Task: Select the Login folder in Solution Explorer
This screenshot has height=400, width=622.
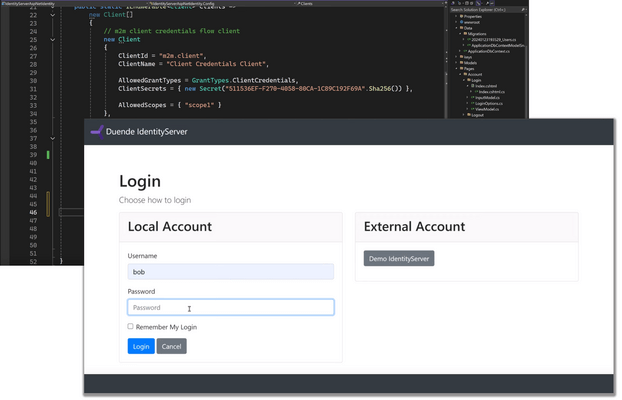Action: click(x=476, y=80)
